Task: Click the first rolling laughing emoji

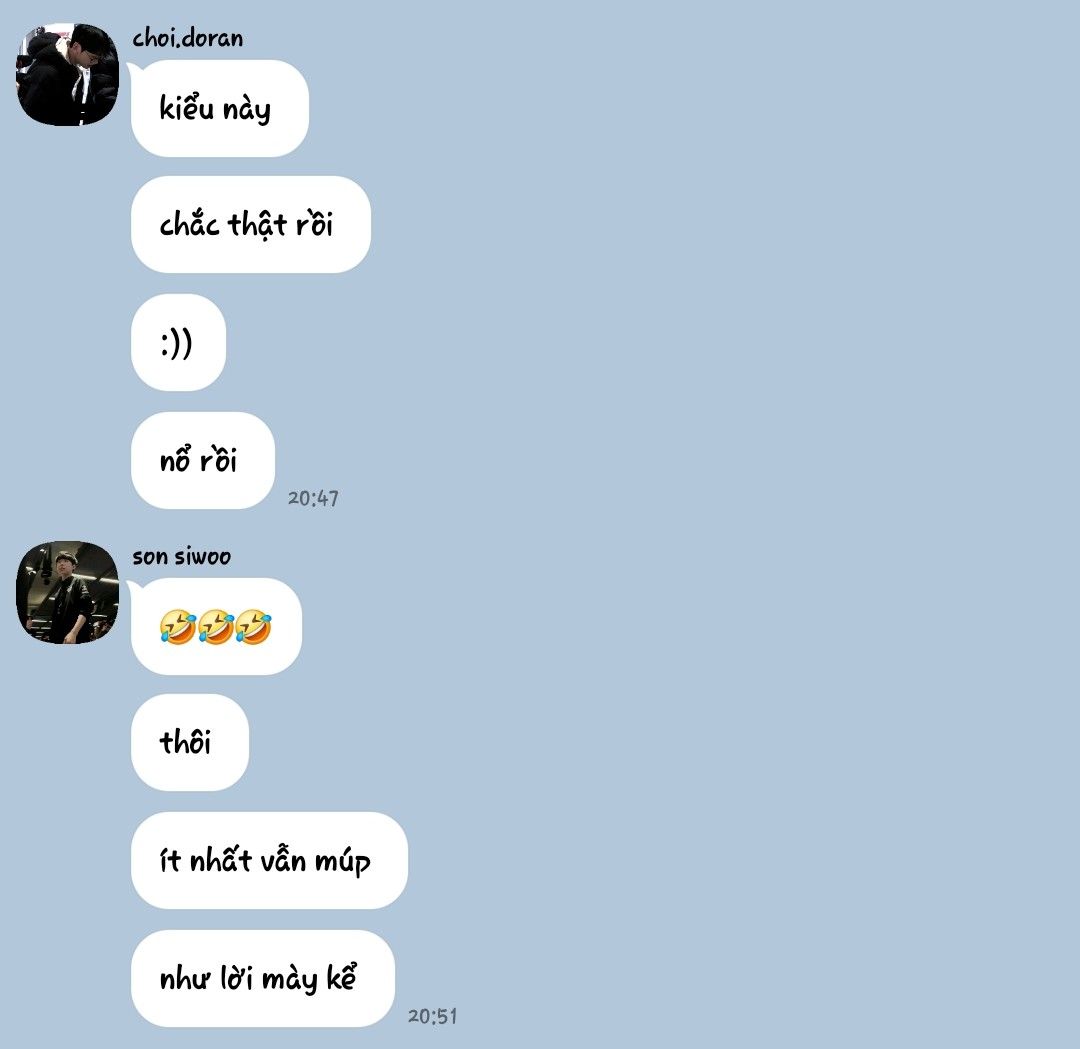Action: (178, 626)
